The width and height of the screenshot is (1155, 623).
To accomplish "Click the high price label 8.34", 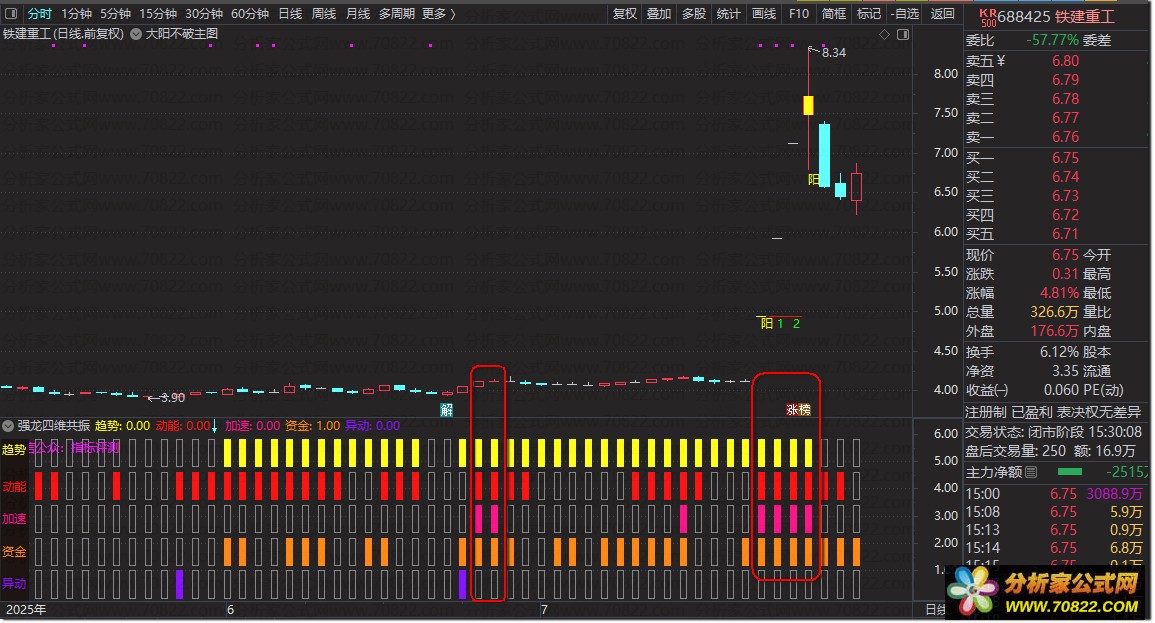I will (x=834, y=53).
